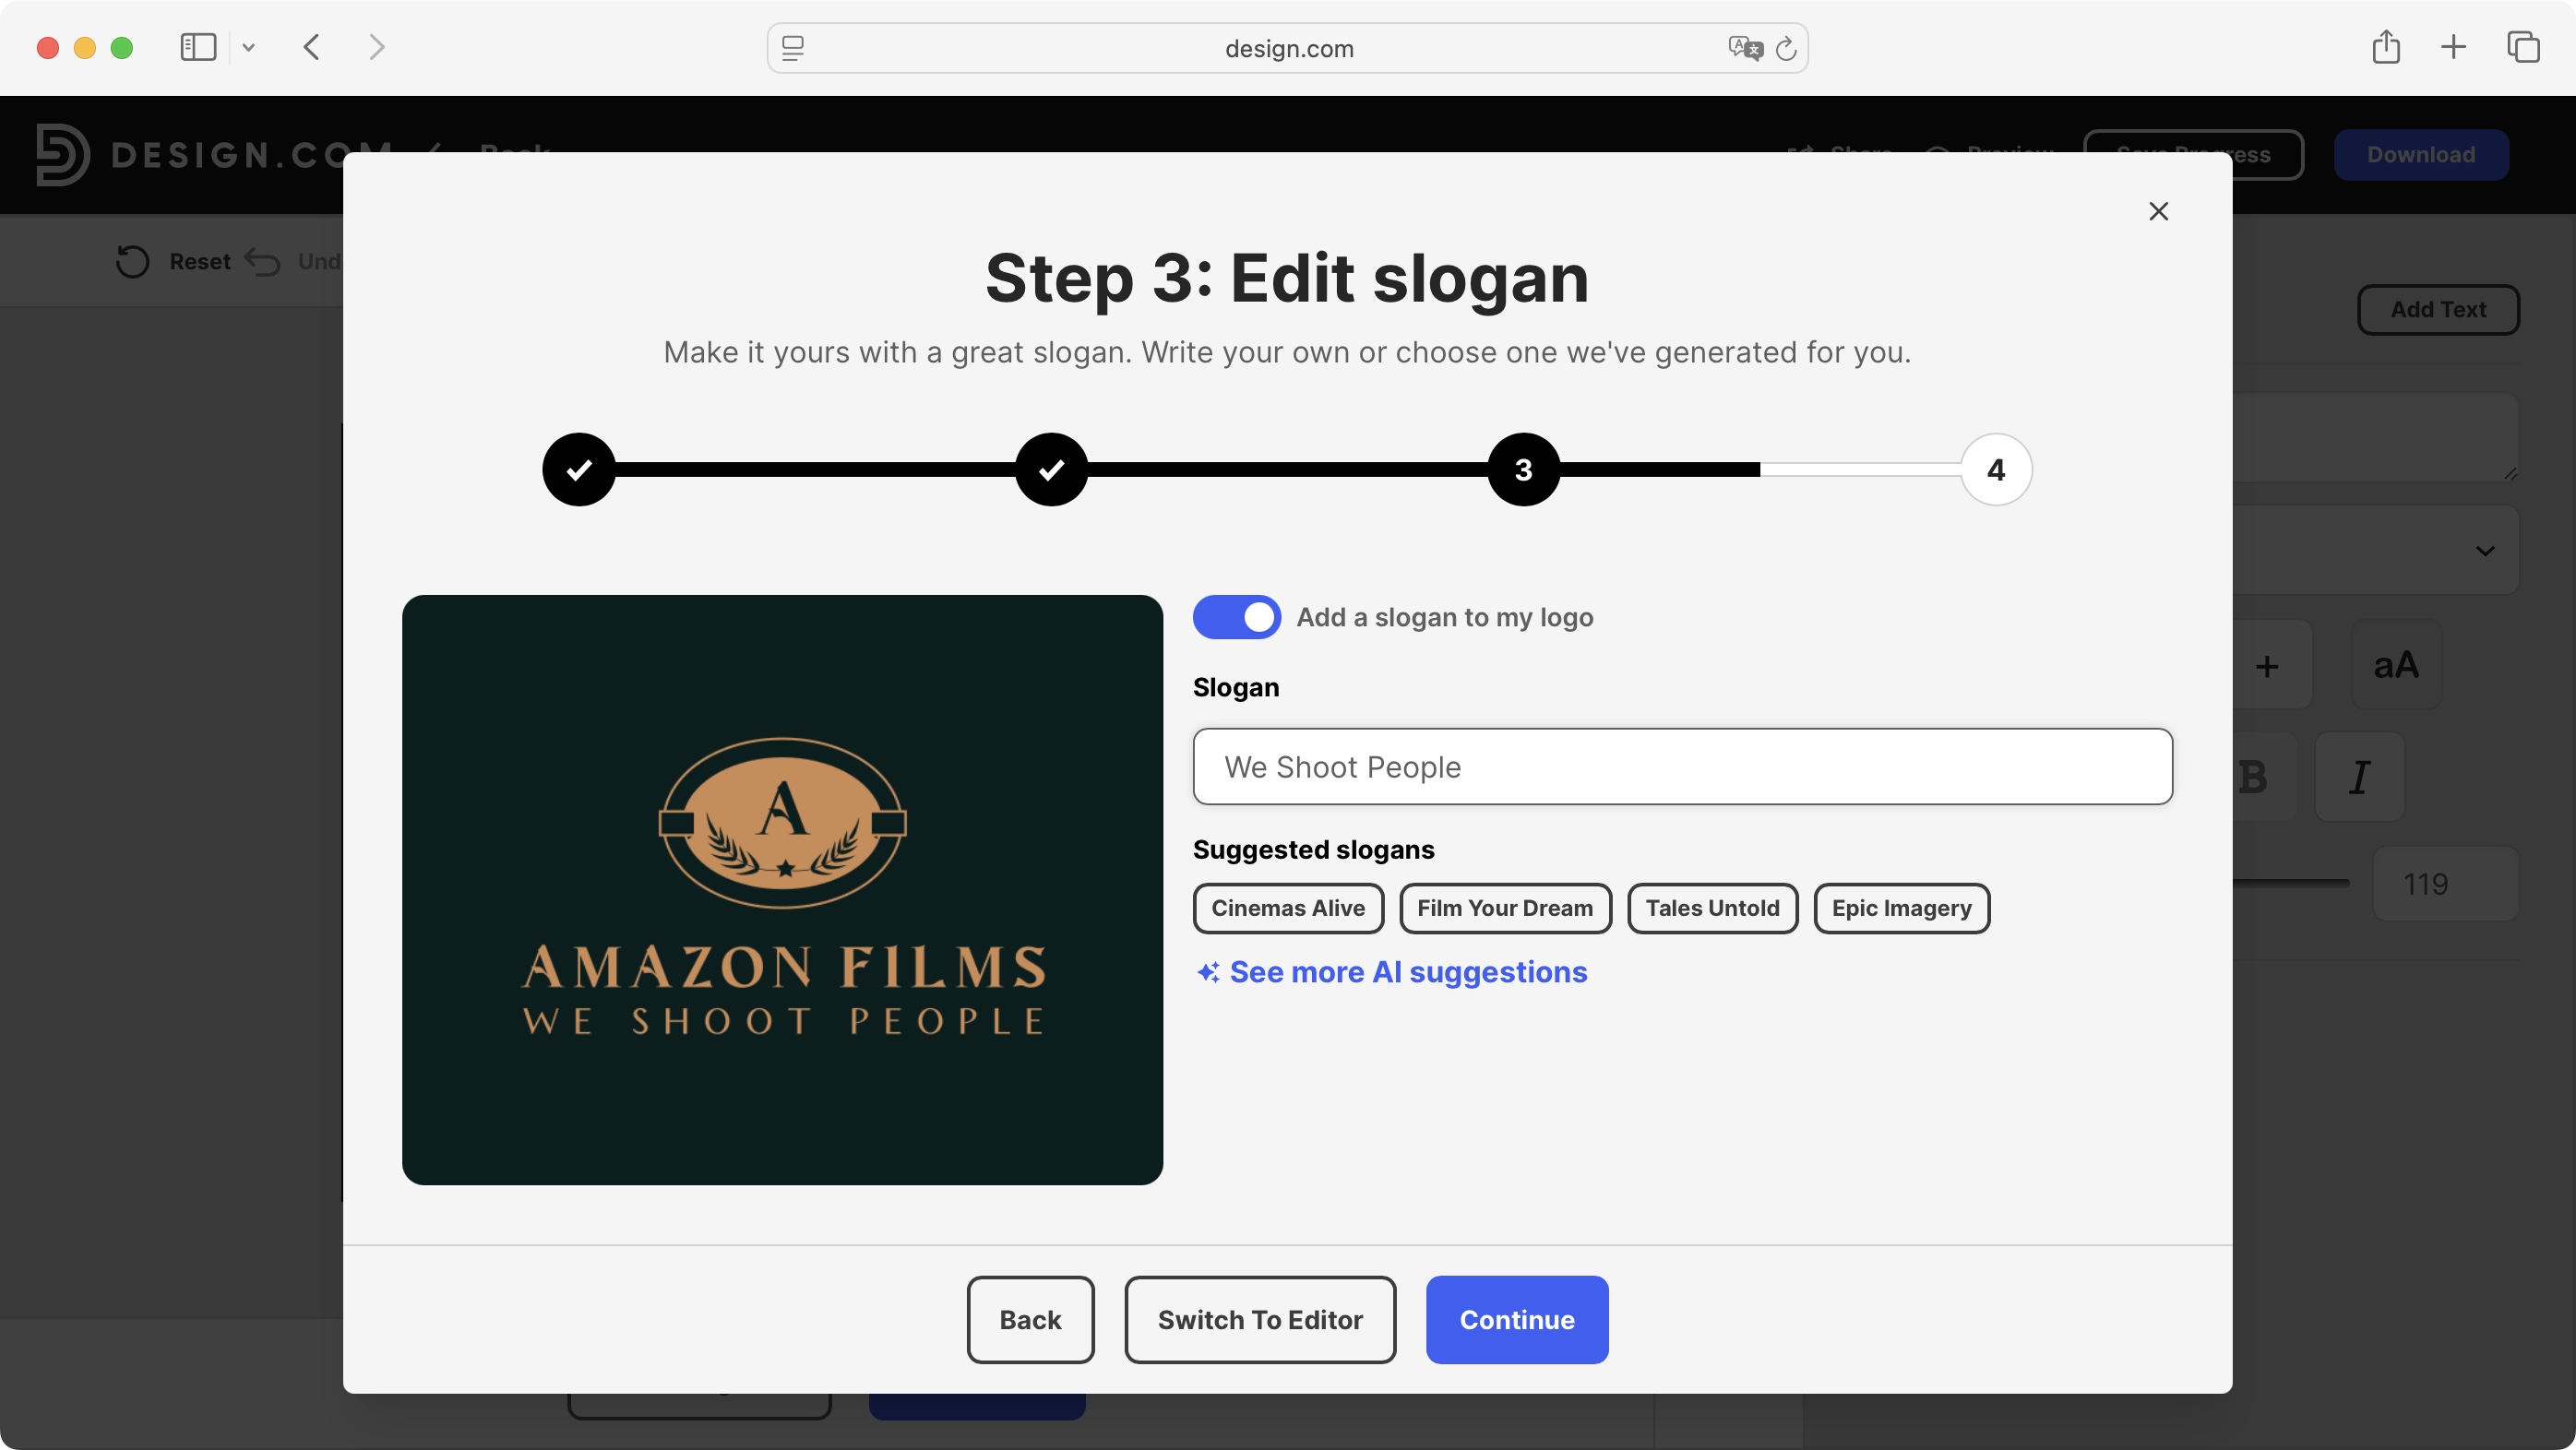Select the 'Epic Imagery' suggested slogan
Image resolution: width=2576 pixels, height=1450 pixels.
[1900, 908]
